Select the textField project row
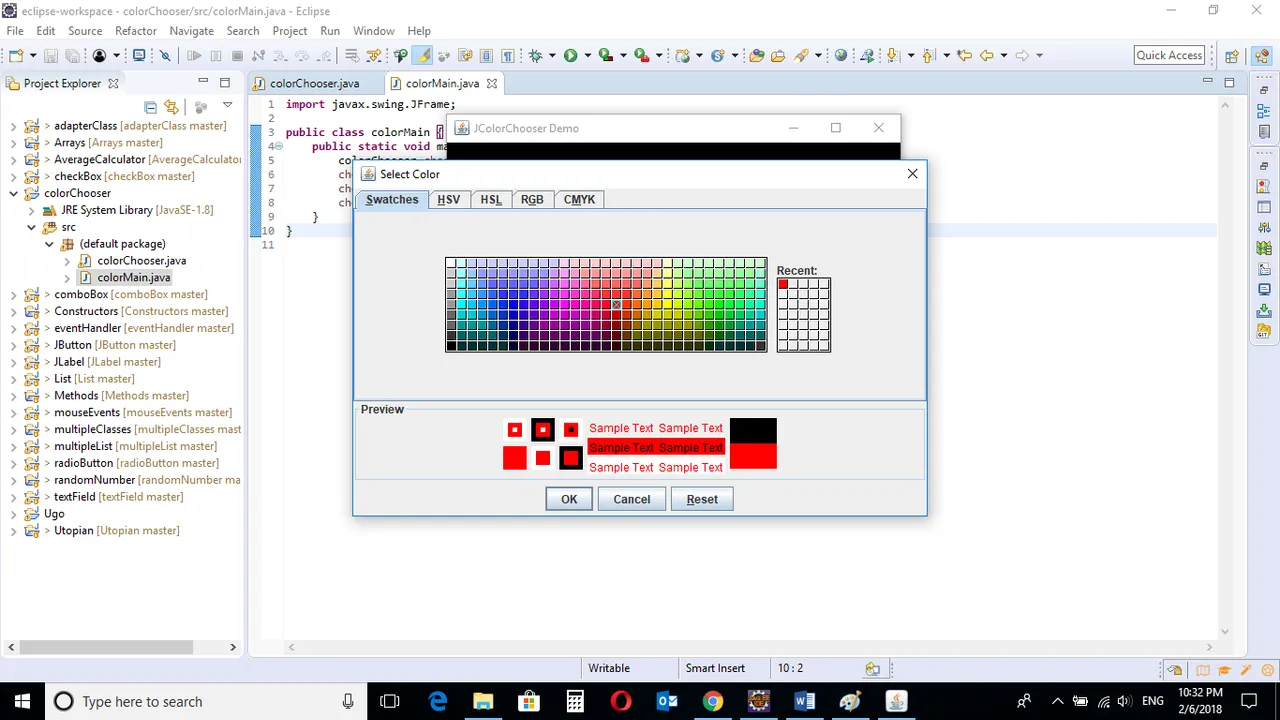 [x=118, y=497]
